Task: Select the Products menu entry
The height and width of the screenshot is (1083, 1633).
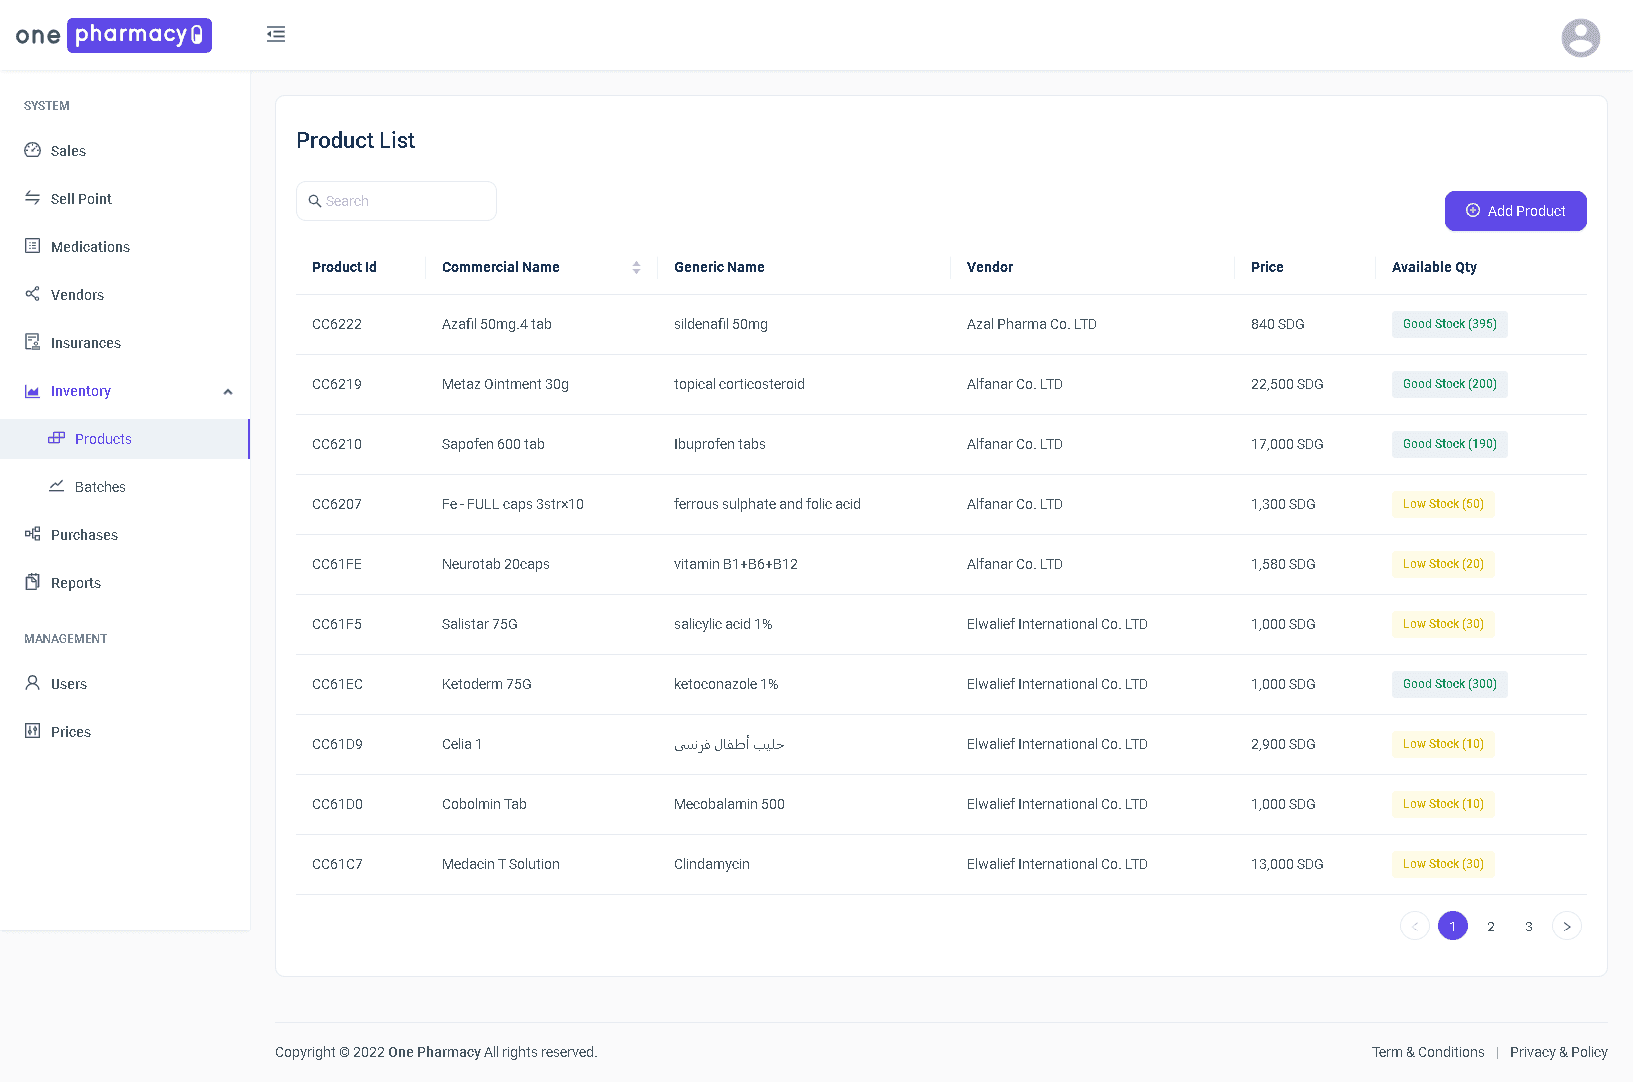Action: click(x=104, y=438)
